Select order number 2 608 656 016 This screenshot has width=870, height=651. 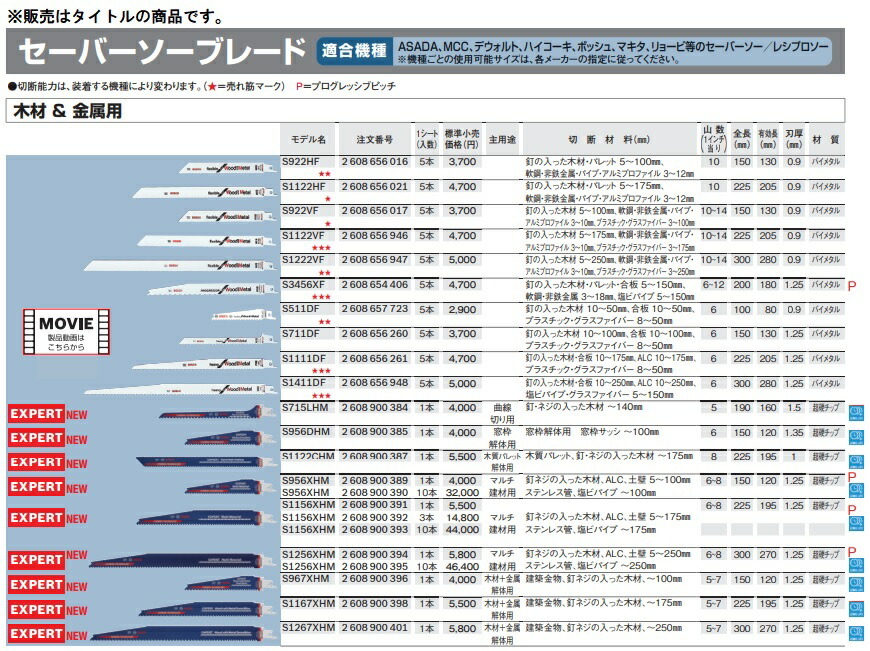pyautogui.click(x=375, y=162)
